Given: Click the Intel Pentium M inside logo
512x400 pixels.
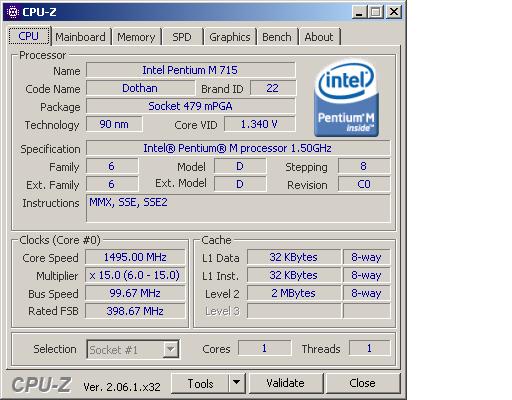Looking at the screenshot, I should 347,98.
